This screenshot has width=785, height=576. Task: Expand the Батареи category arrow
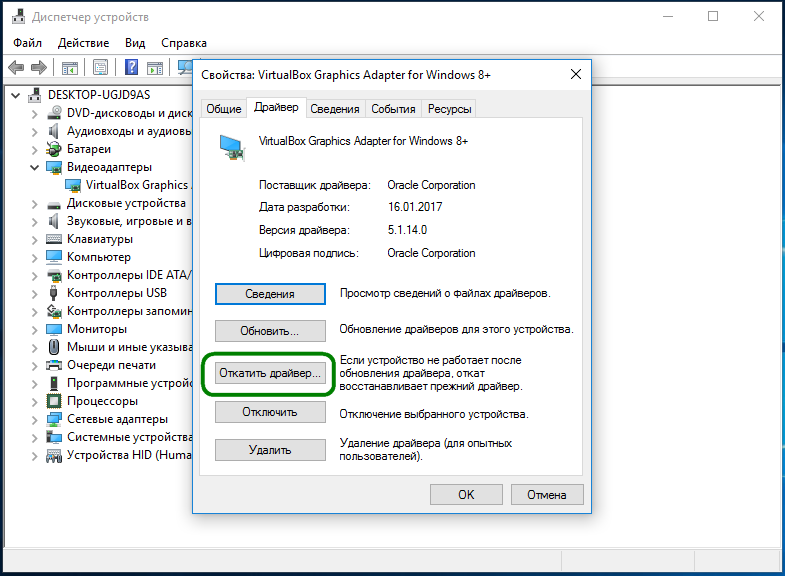[x=35, y=150]
